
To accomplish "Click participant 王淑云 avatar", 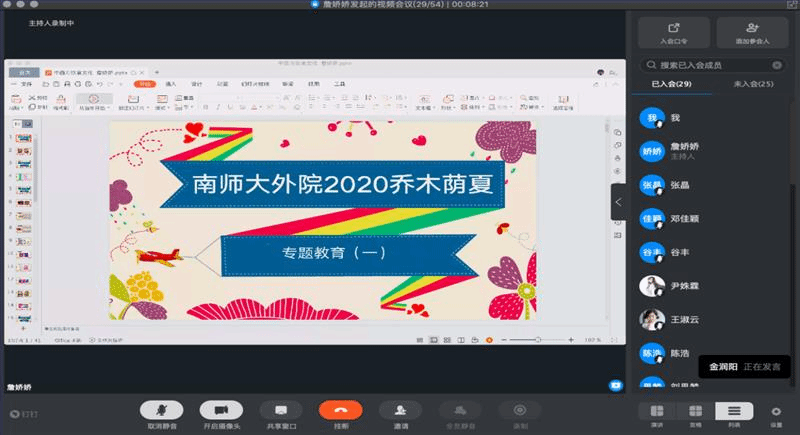I will (653, 320).
